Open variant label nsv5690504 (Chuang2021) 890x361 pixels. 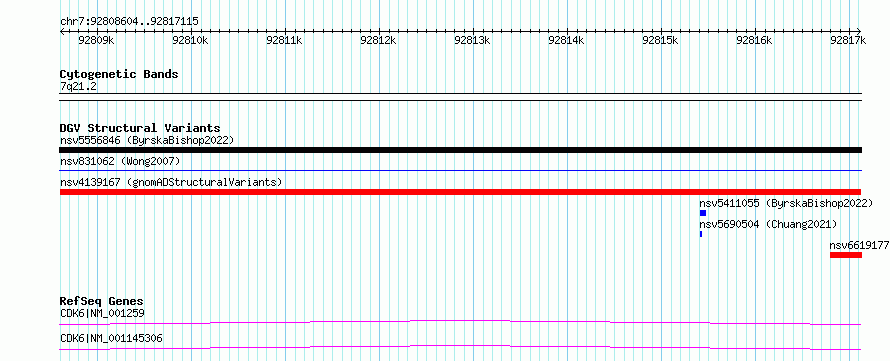tap(768, 224)
